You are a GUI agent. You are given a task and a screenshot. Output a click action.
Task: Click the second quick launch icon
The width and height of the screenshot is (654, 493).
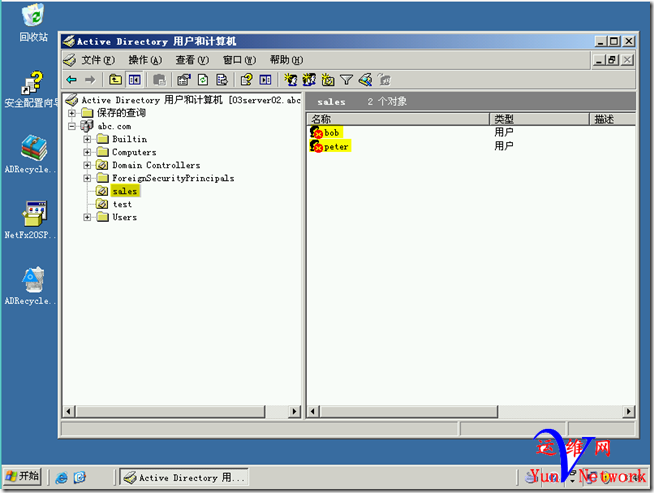coord(79,478)
